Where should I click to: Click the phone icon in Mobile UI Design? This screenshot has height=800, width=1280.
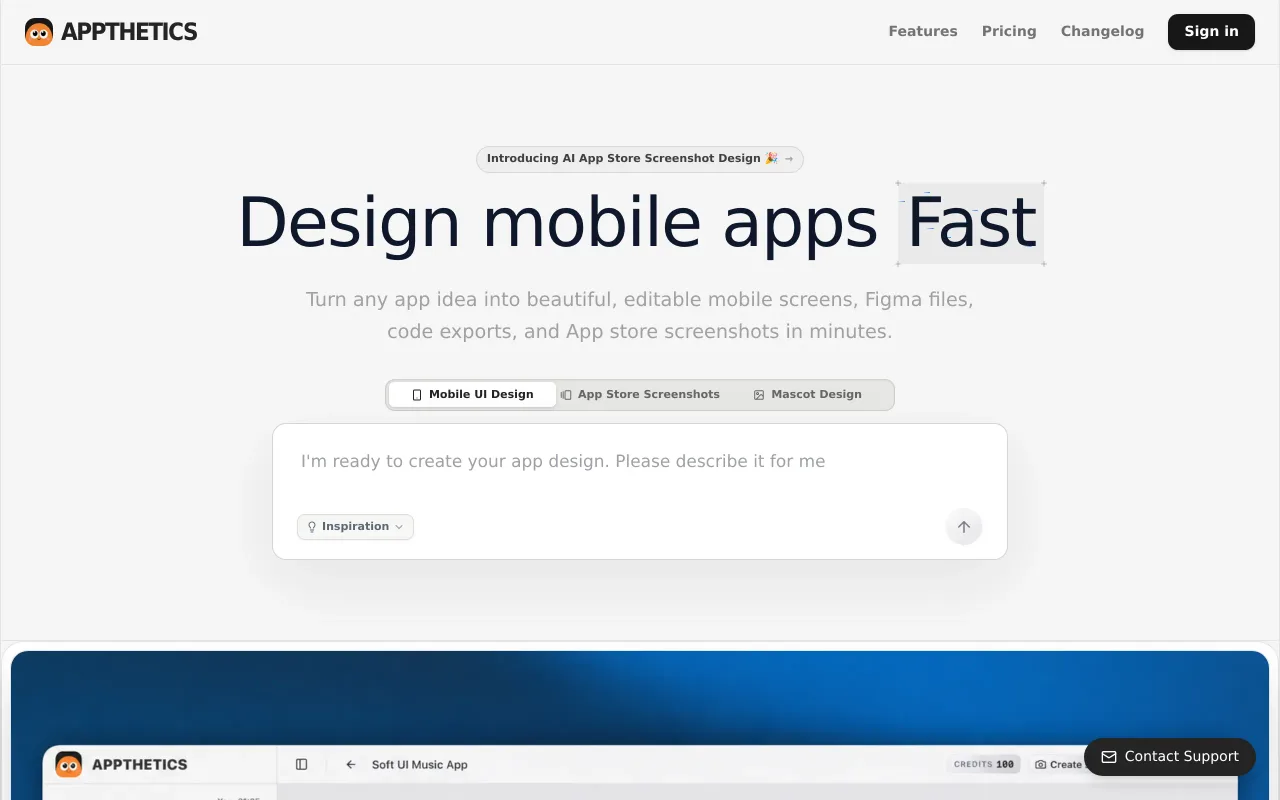417,395
